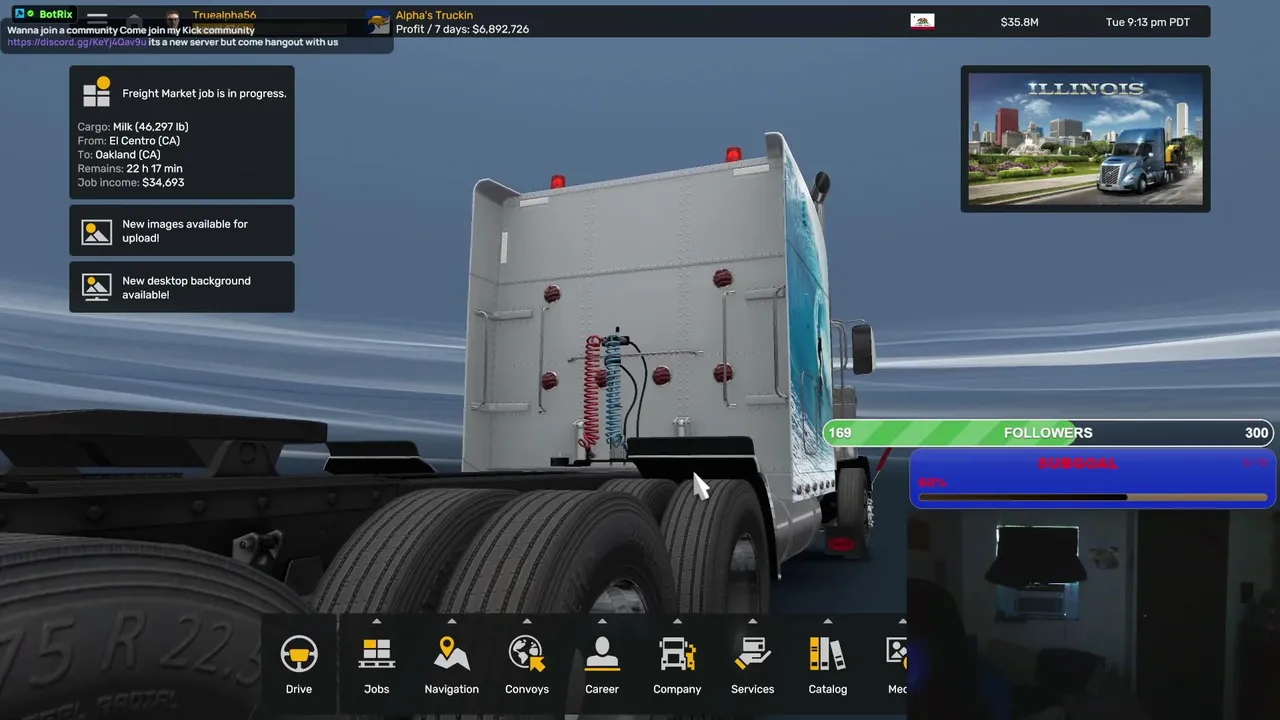Image resolution: width=1280 pixels, height=720 pixels.
Task: Click the $35.8M account balance
Action: (1019, 22)
